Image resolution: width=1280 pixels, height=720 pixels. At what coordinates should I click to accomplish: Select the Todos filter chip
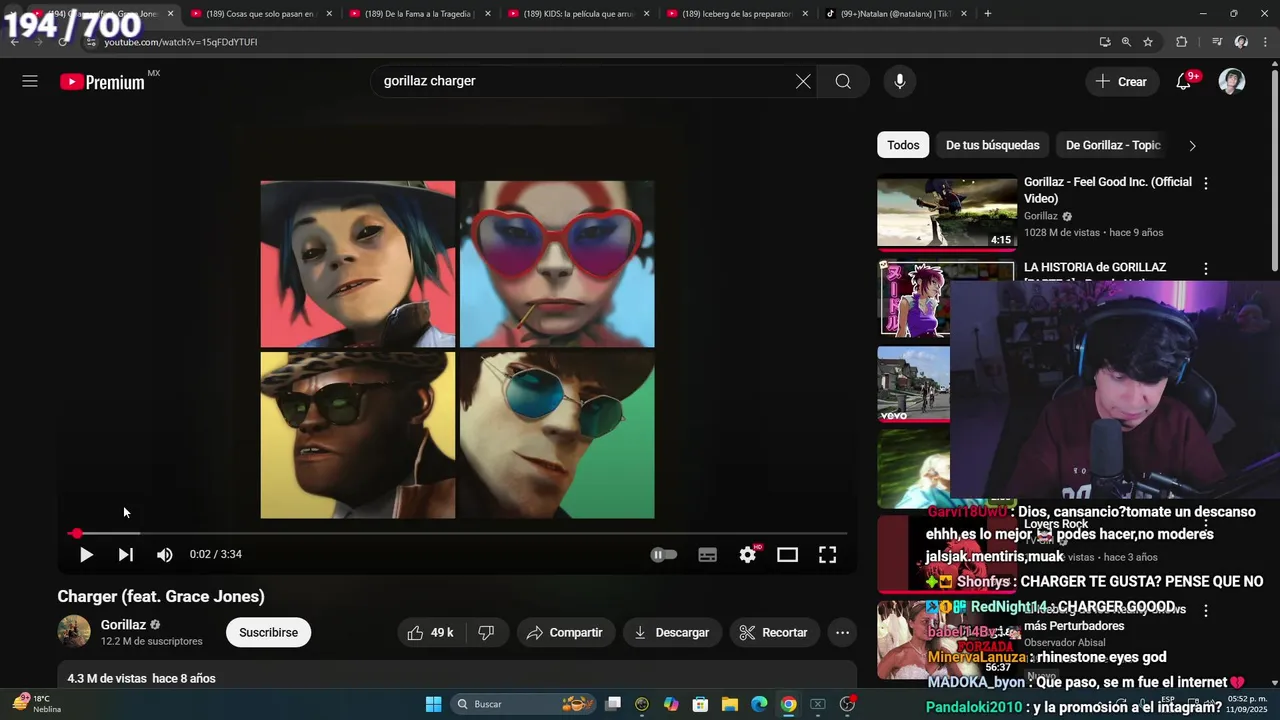coord(903,145)
